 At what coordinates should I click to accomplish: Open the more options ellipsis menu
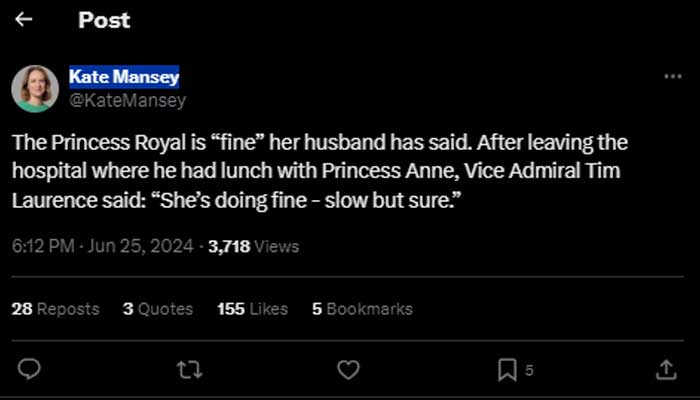pyautogui.click(x=673, y=77)
